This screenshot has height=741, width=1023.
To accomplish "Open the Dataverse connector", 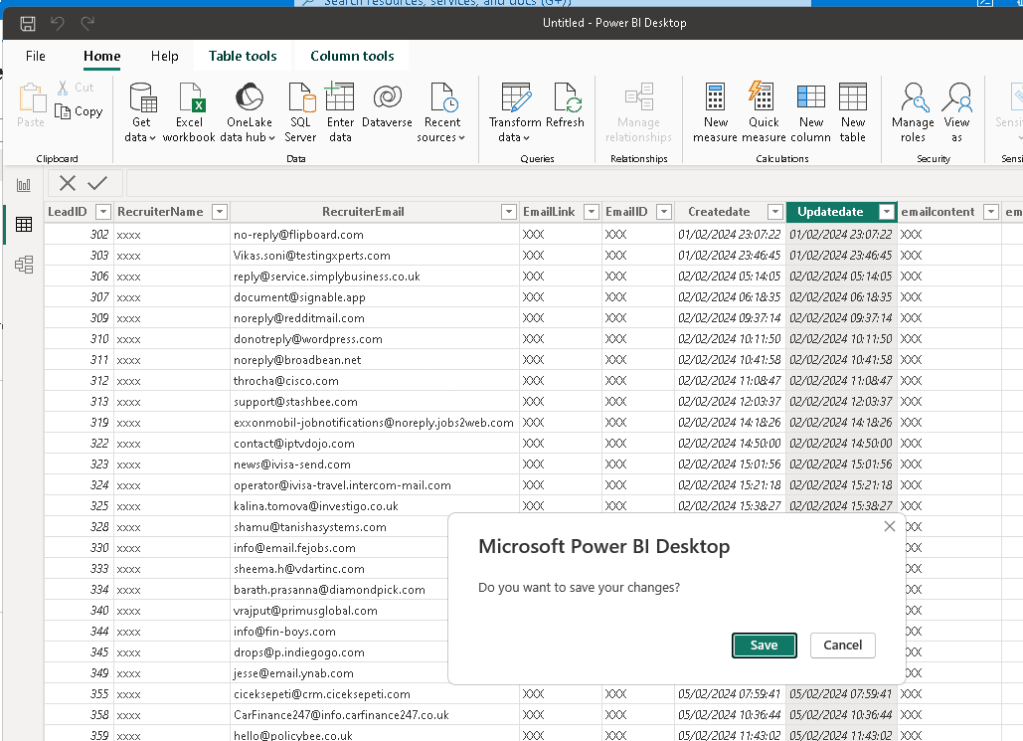I will click(387, 106).
